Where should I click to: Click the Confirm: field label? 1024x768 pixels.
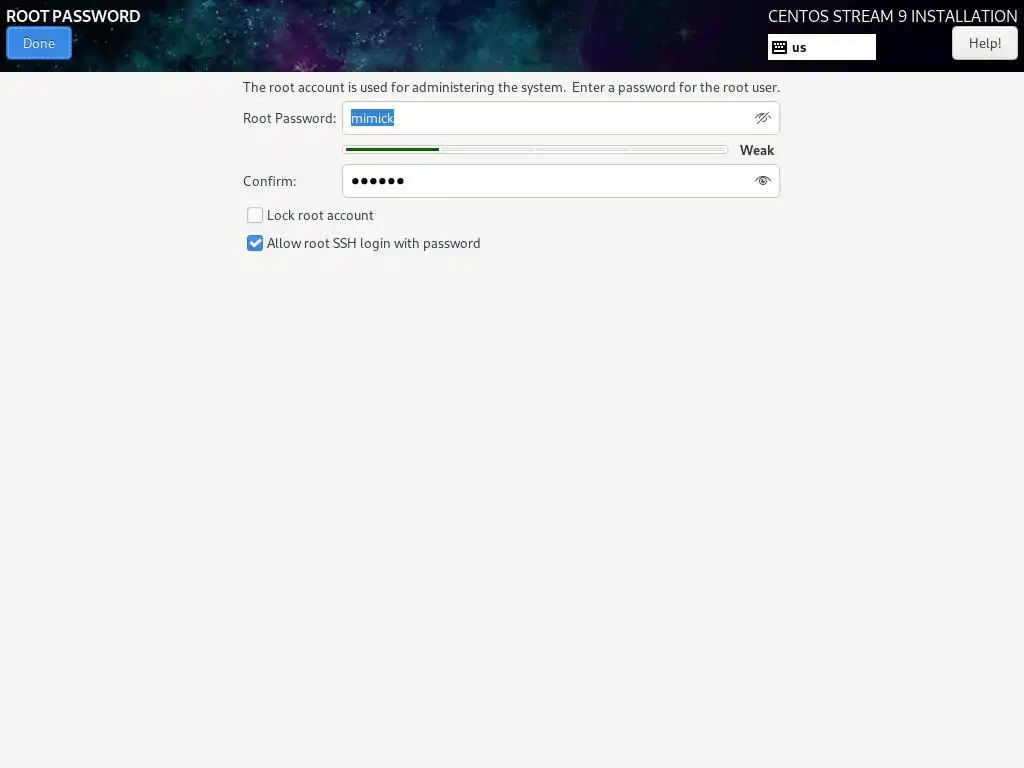(x=270, y=181)
